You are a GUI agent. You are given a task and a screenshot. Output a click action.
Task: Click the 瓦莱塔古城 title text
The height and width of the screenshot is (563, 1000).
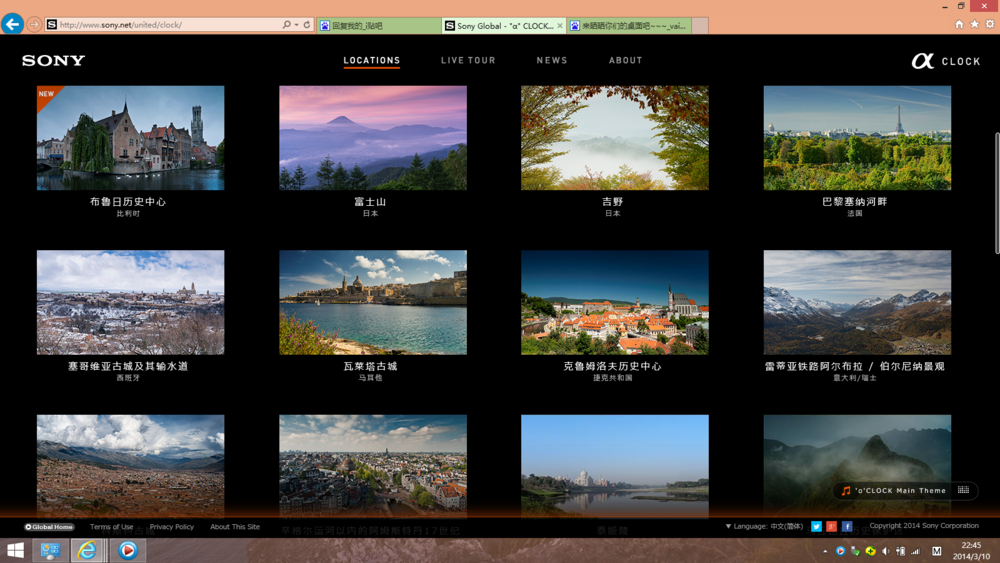click(370, 366)
